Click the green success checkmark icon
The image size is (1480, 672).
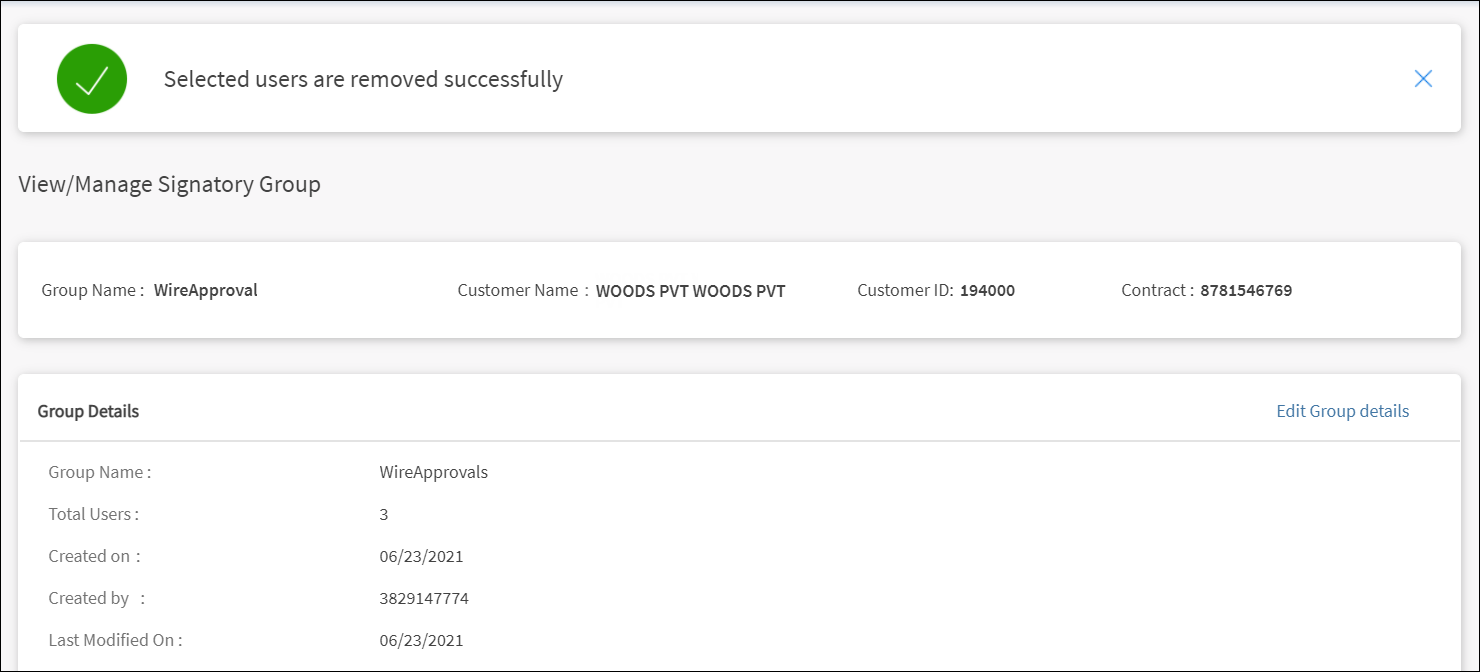(x=92, y=79)
